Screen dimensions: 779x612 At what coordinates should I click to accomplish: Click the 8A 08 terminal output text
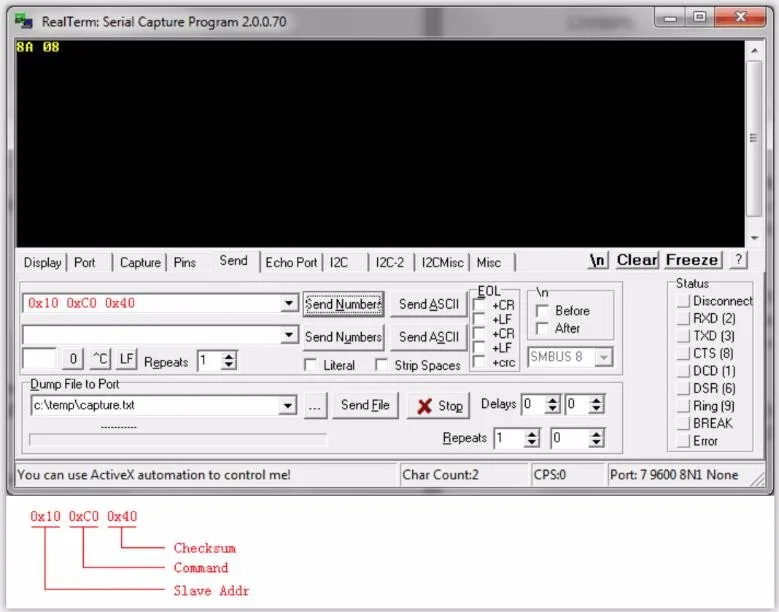[x=38, y=47]
